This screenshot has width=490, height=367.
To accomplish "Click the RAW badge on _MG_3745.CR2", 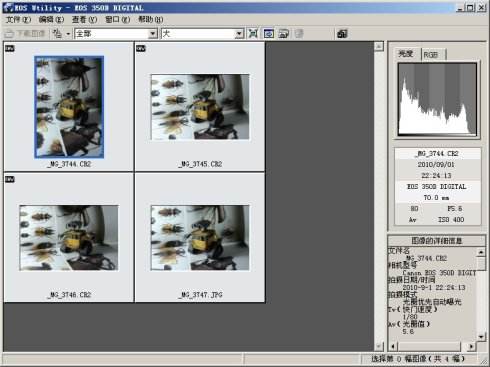I will pyautogui.click(x=141, y=48).
